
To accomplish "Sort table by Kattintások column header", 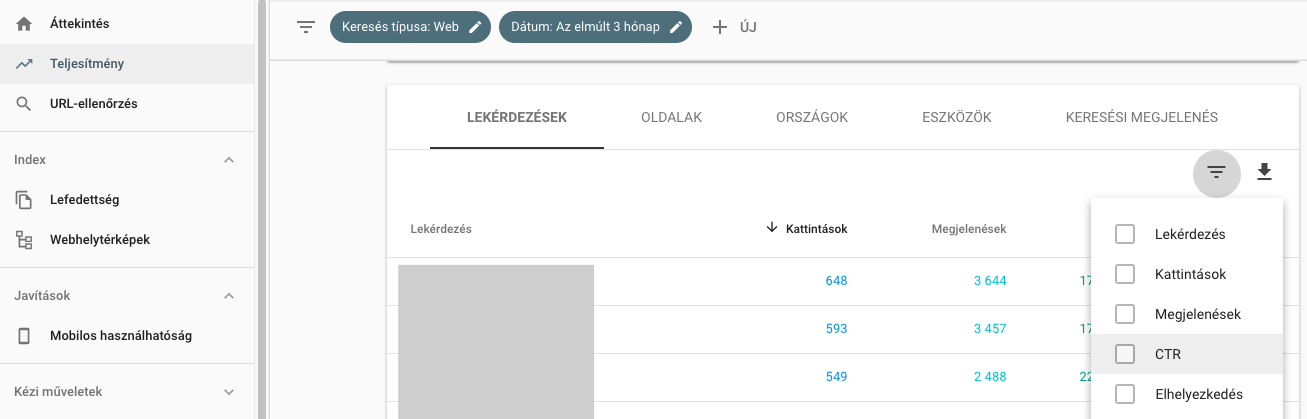I will (815, 229).
